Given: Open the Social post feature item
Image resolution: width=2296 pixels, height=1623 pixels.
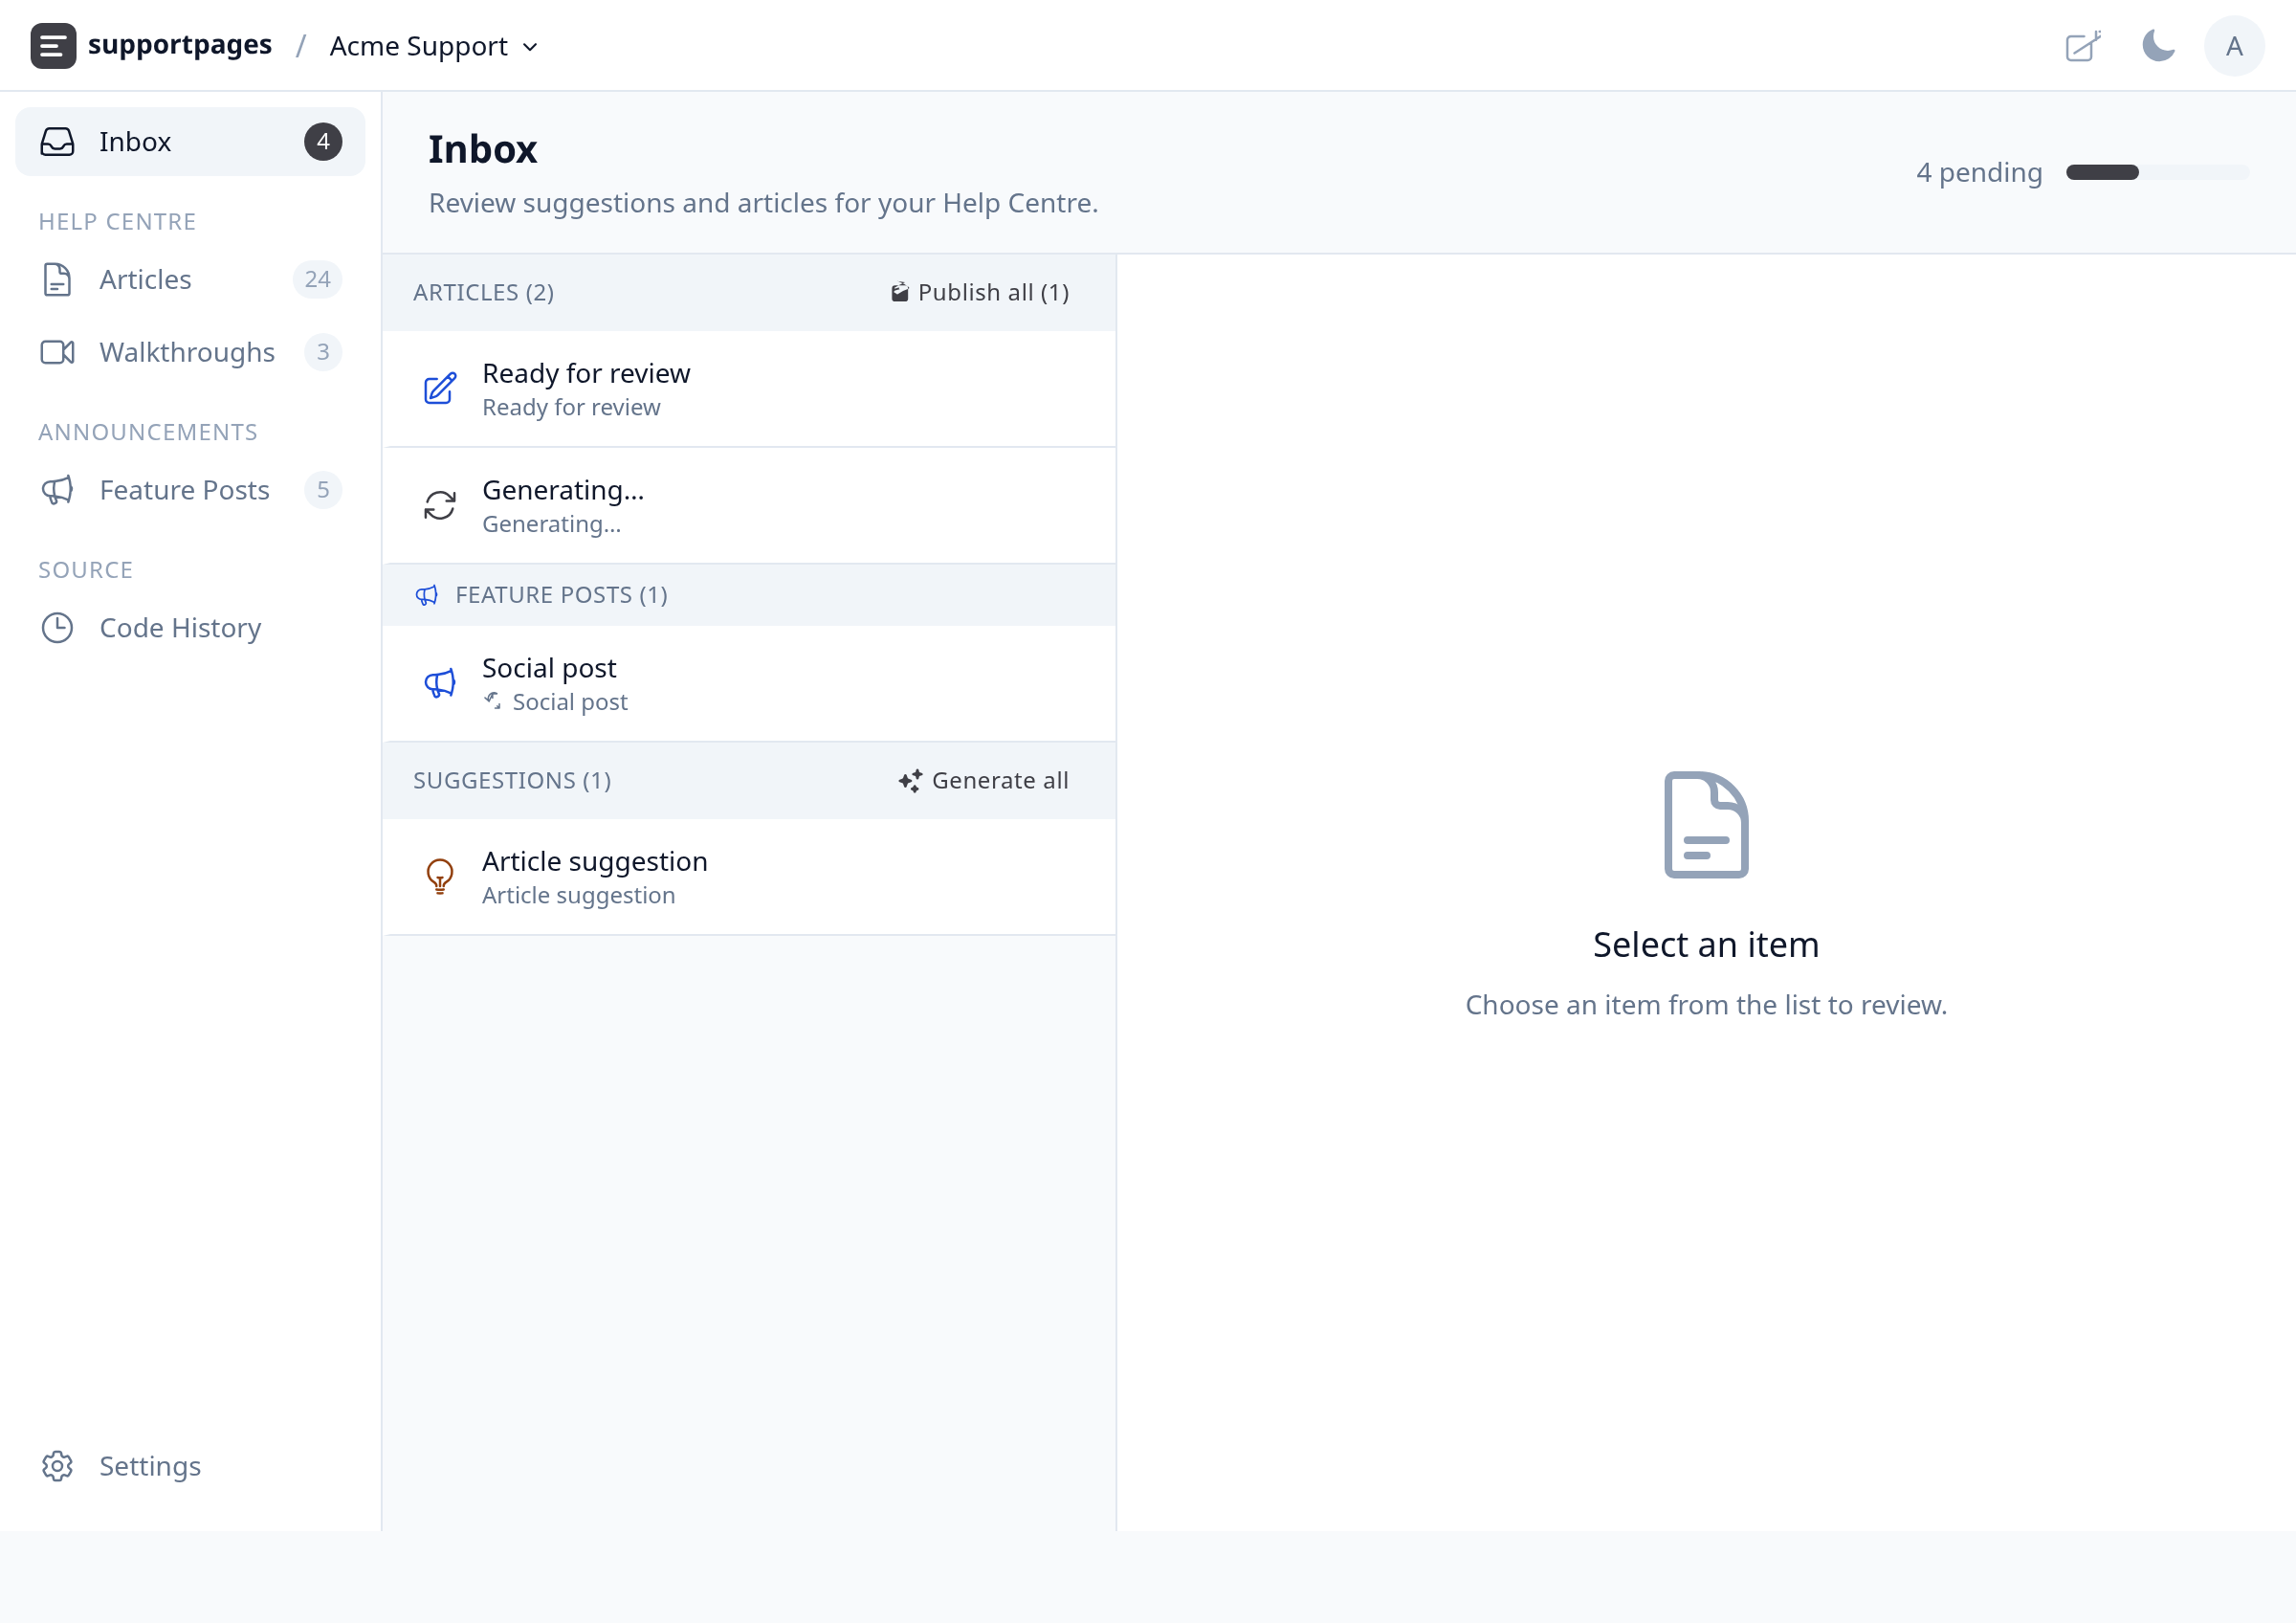Looking at the screenshot, I should (x=749, y=684).
